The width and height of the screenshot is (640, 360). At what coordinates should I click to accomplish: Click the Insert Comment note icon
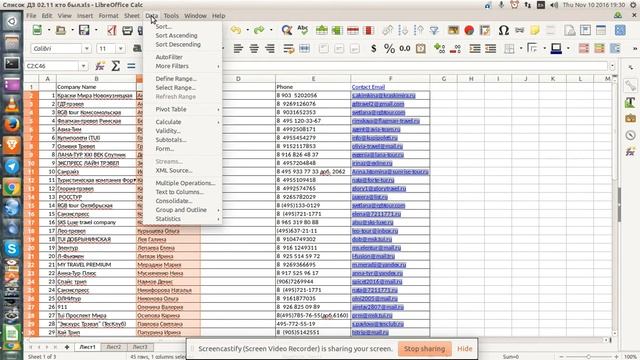pos(535,30)
